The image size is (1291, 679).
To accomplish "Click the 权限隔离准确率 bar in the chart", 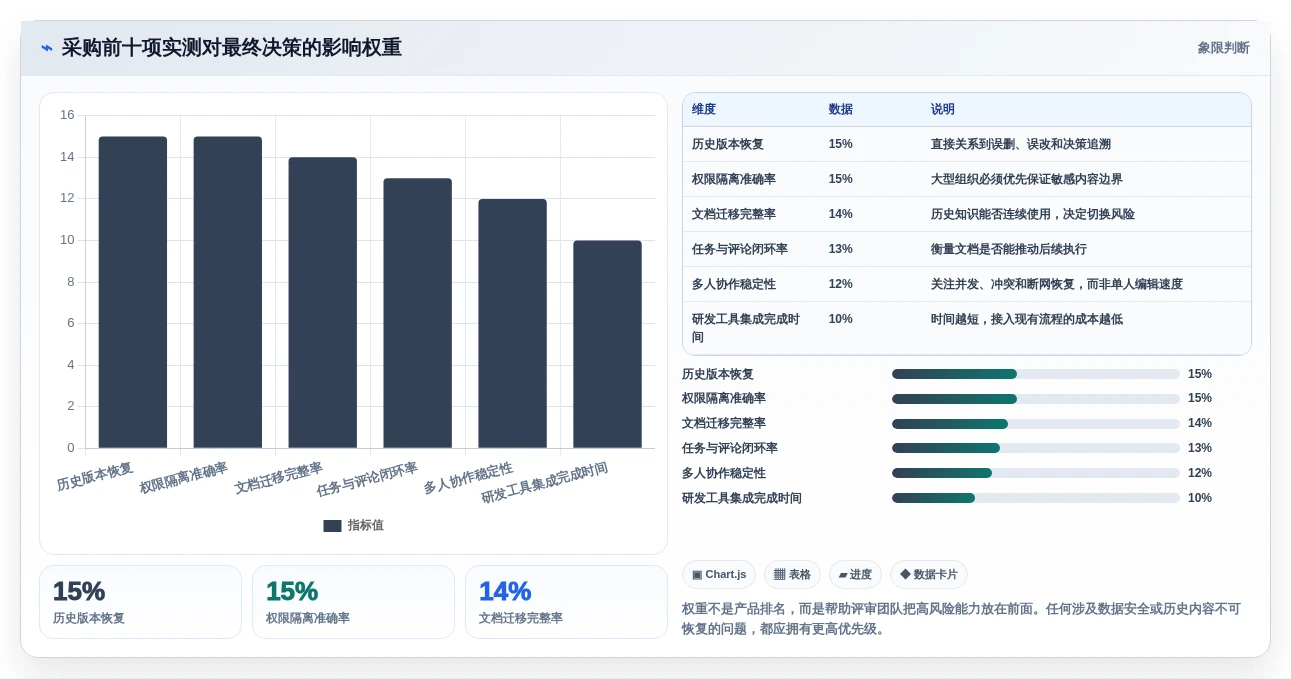I will [x=228, y=292].
